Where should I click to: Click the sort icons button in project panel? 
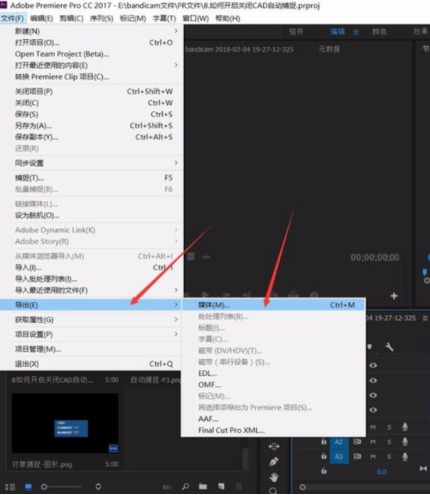pos(98,487)
